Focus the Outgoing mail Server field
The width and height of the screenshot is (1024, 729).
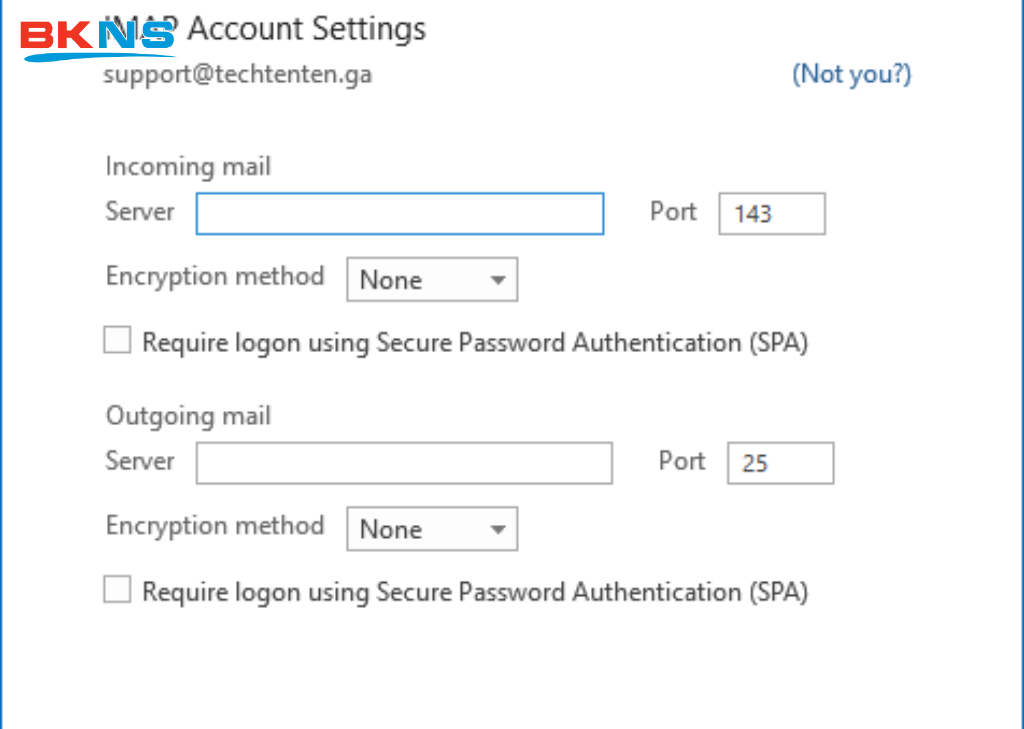click(403, 463)
